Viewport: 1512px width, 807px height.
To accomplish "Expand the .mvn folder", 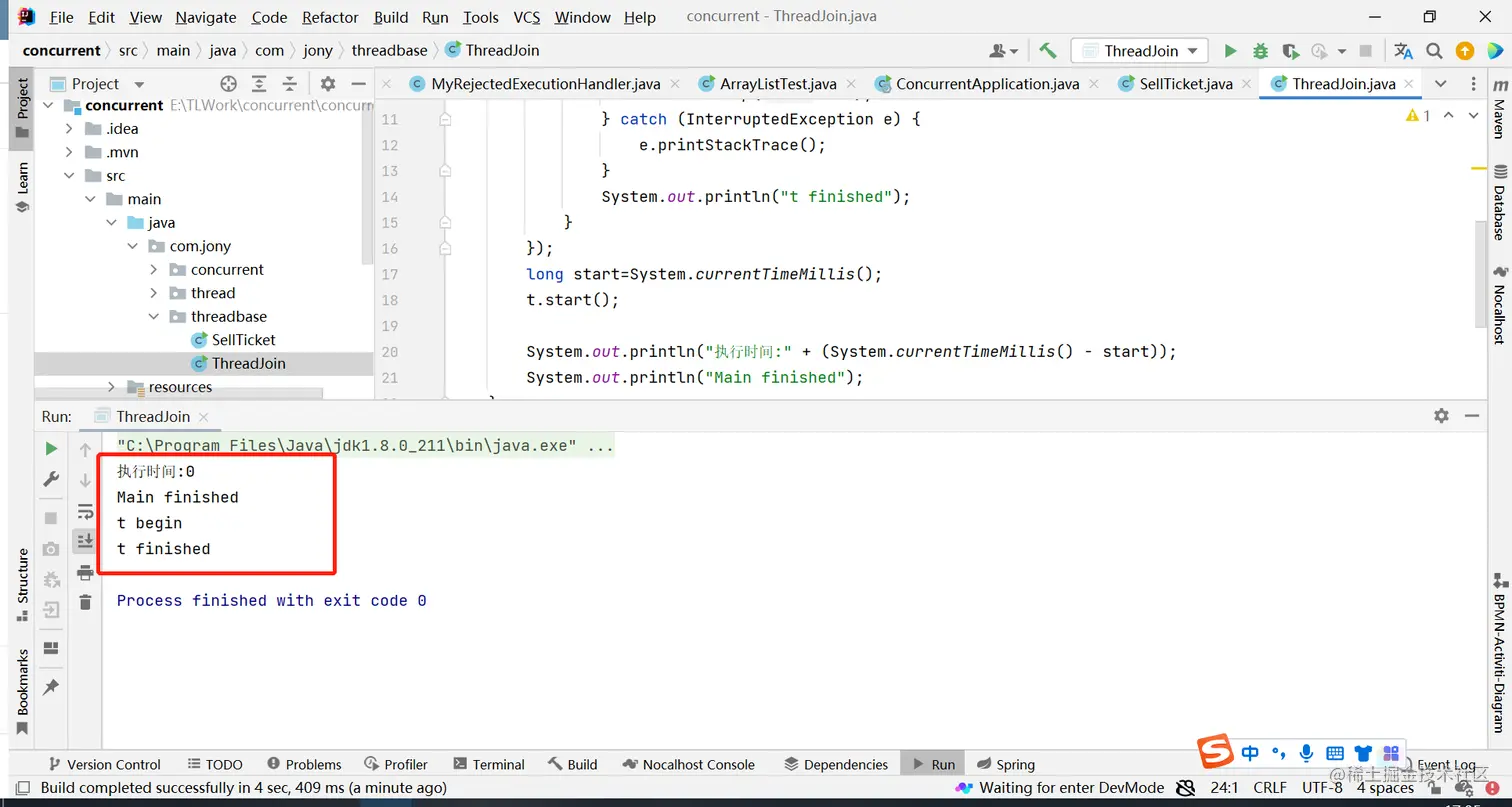I will pos(68,152).
